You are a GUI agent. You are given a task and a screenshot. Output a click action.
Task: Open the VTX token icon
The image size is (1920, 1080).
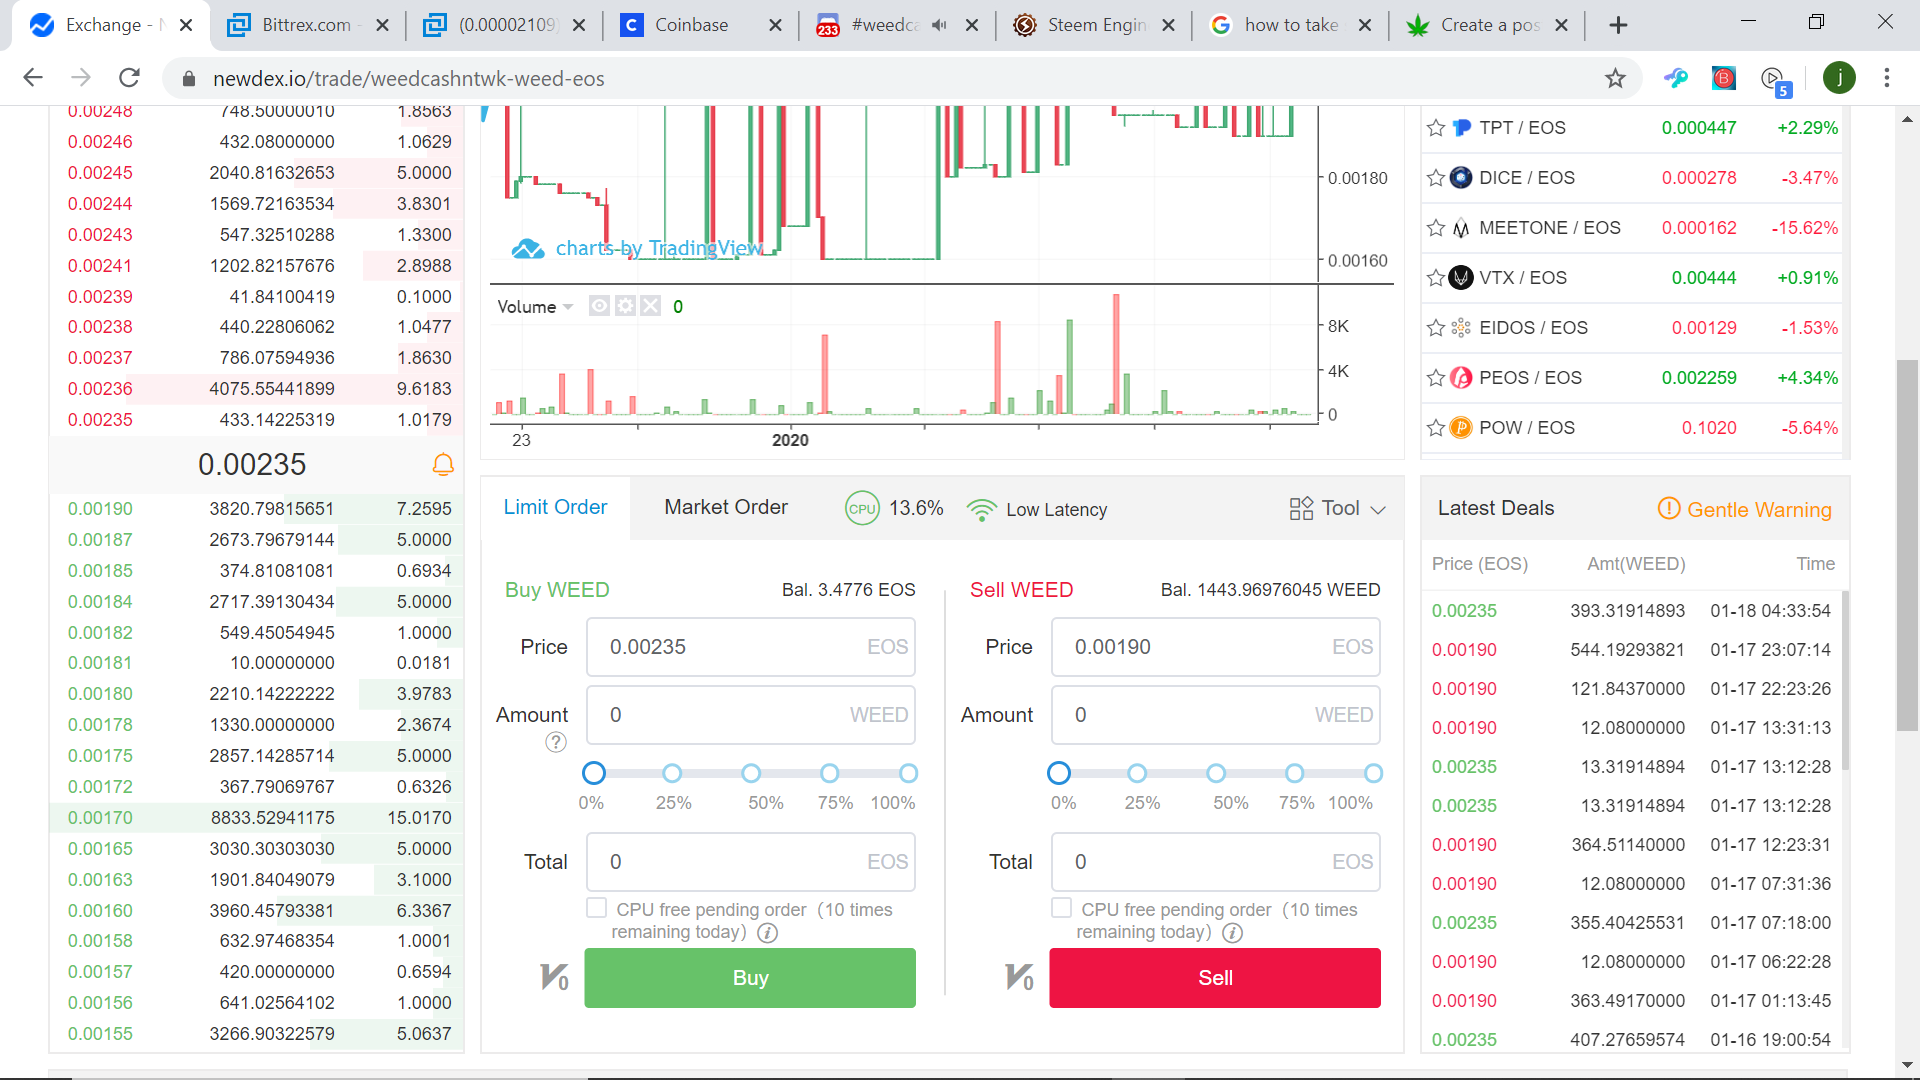1461,278
